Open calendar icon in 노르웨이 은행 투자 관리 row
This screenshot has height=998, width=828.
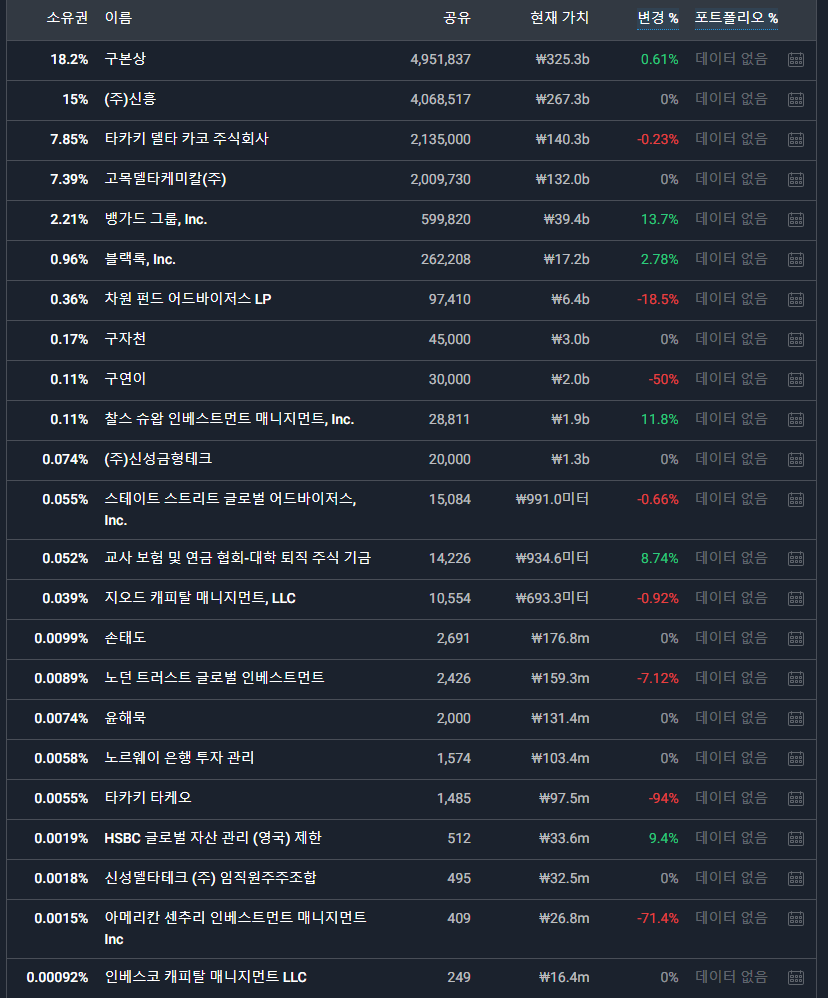pos(796,758)
